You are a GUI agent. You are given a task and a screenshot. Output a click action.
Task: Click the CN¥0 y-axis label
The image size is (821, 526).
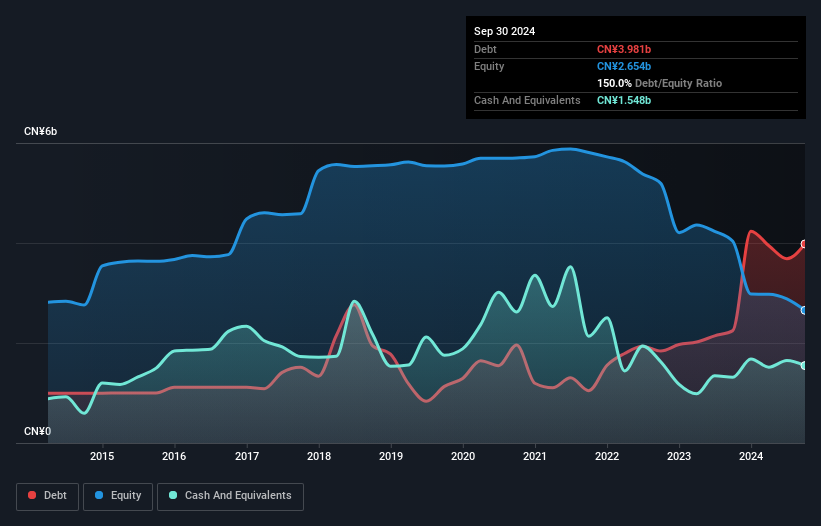tap(38, 431)
